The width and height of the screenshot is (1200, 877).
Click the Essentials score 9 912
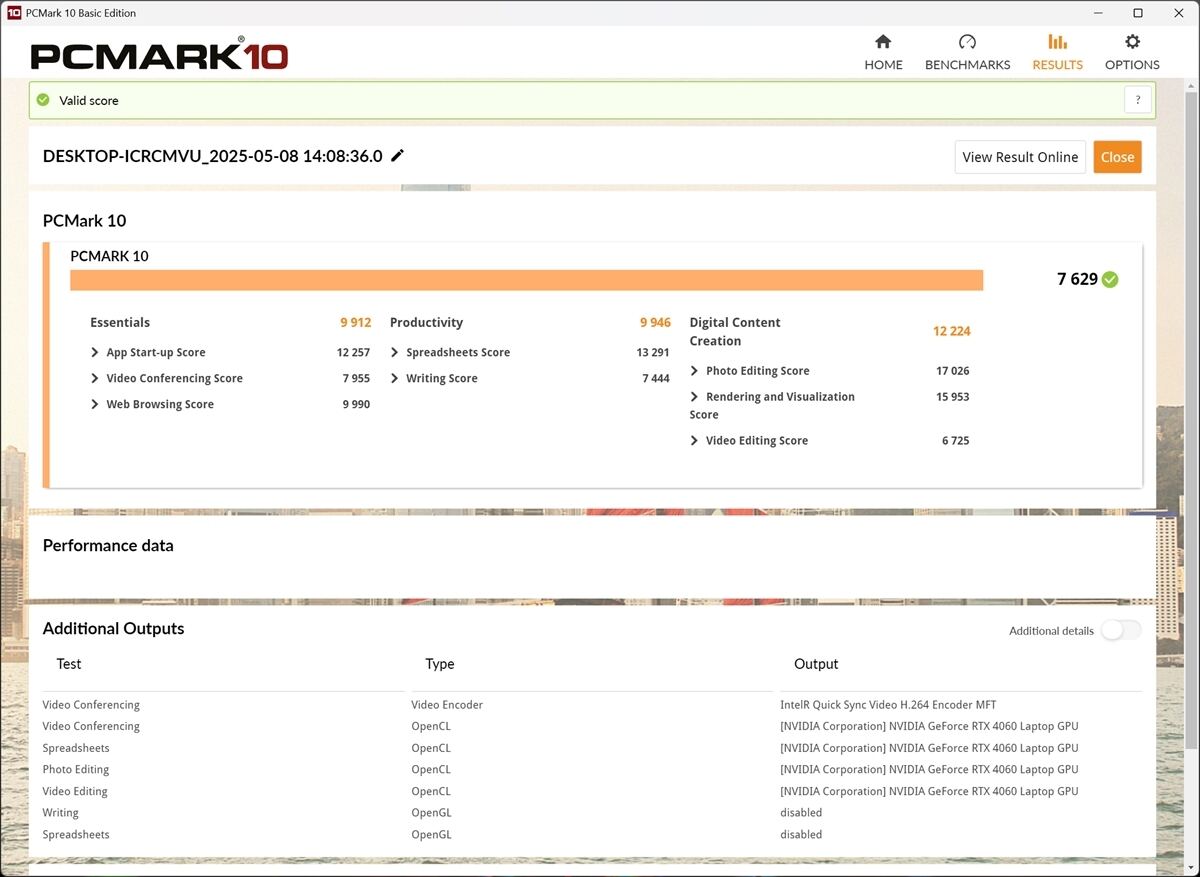(x=355, y=323)
